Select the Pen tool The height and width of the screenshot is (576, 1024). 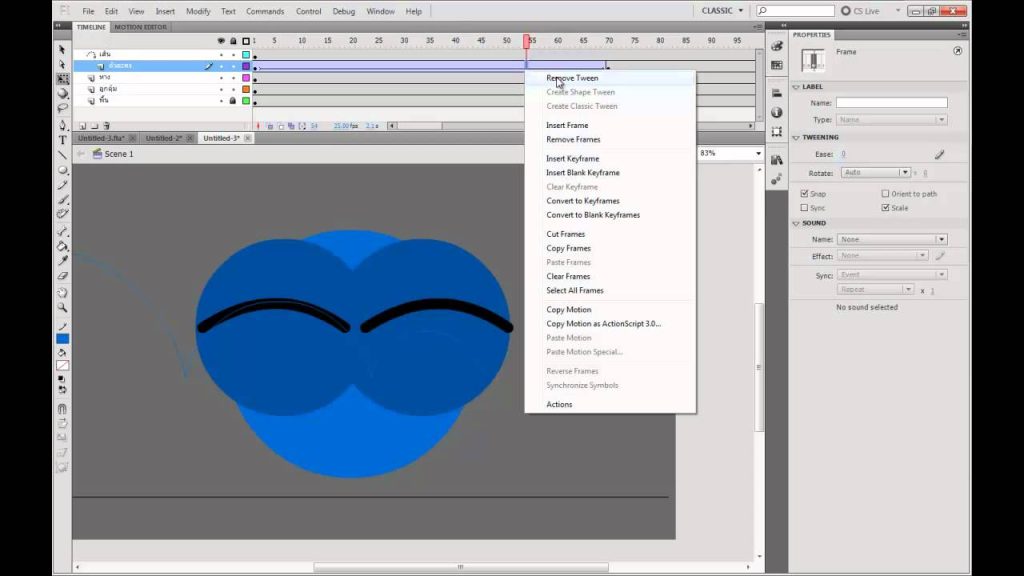tap(62, 125)
